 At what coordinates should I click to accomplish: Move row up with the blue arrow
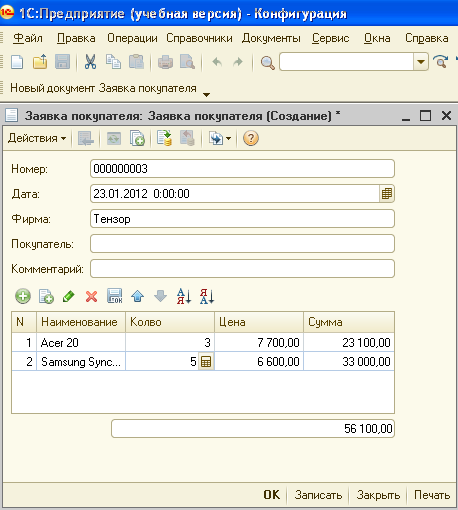click(x=137, y=296)
